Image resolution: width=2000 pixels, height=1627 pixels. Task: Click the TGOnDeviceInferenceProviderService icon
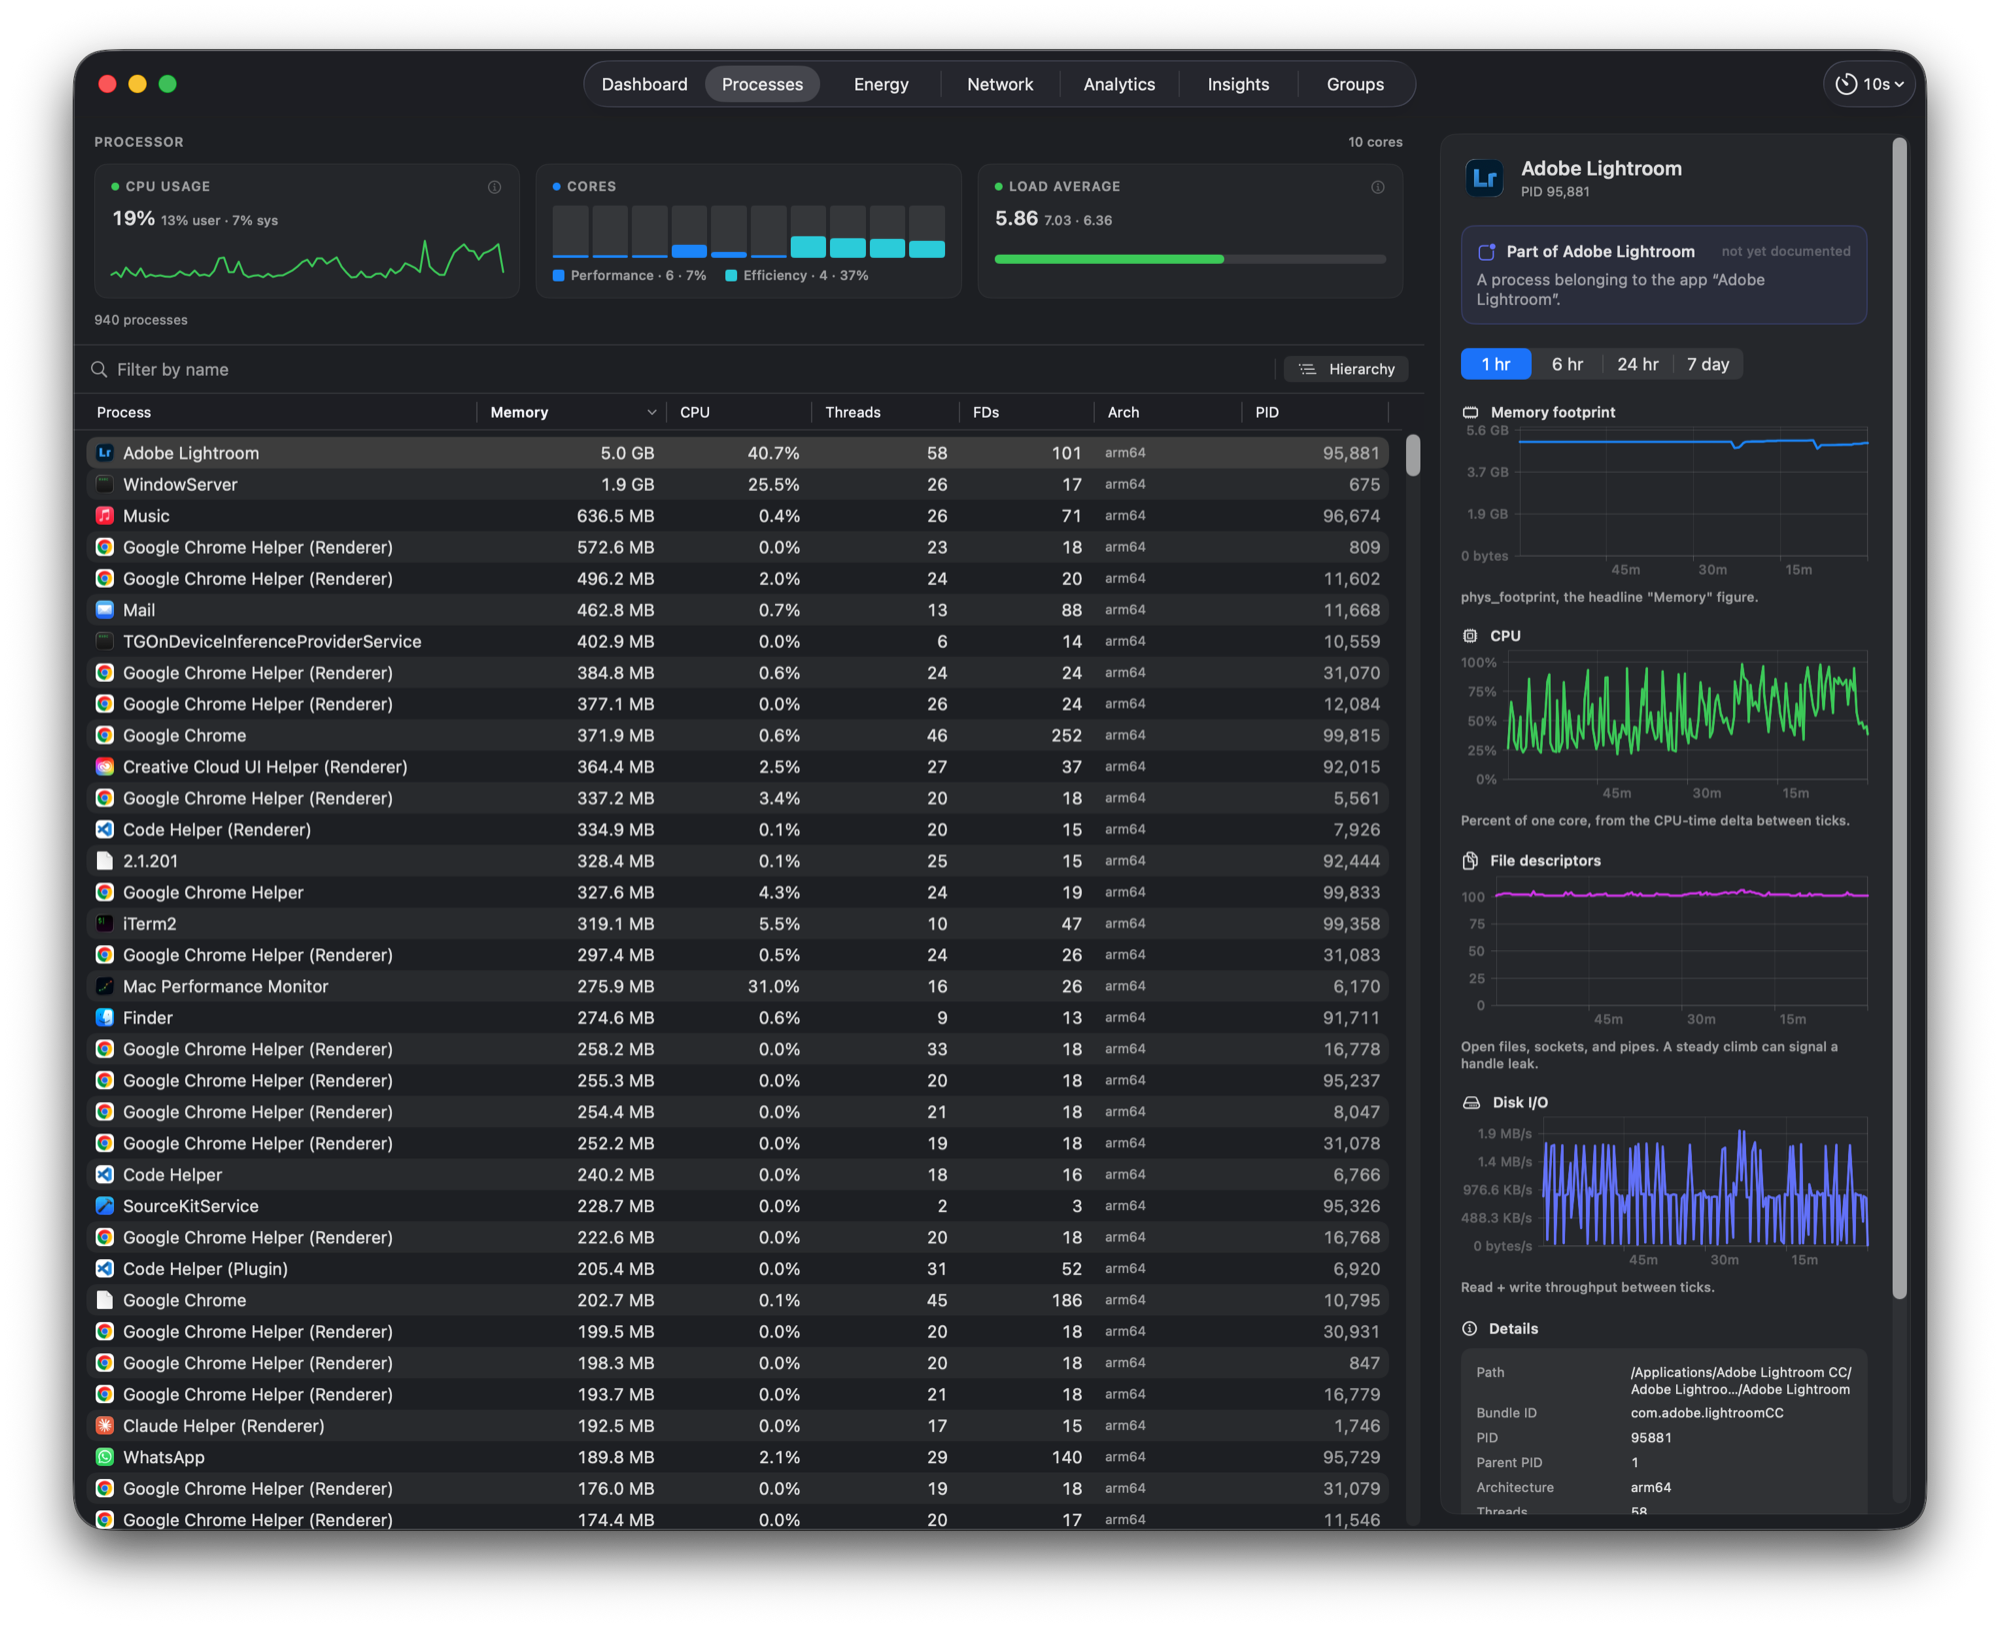pos(104,641)
